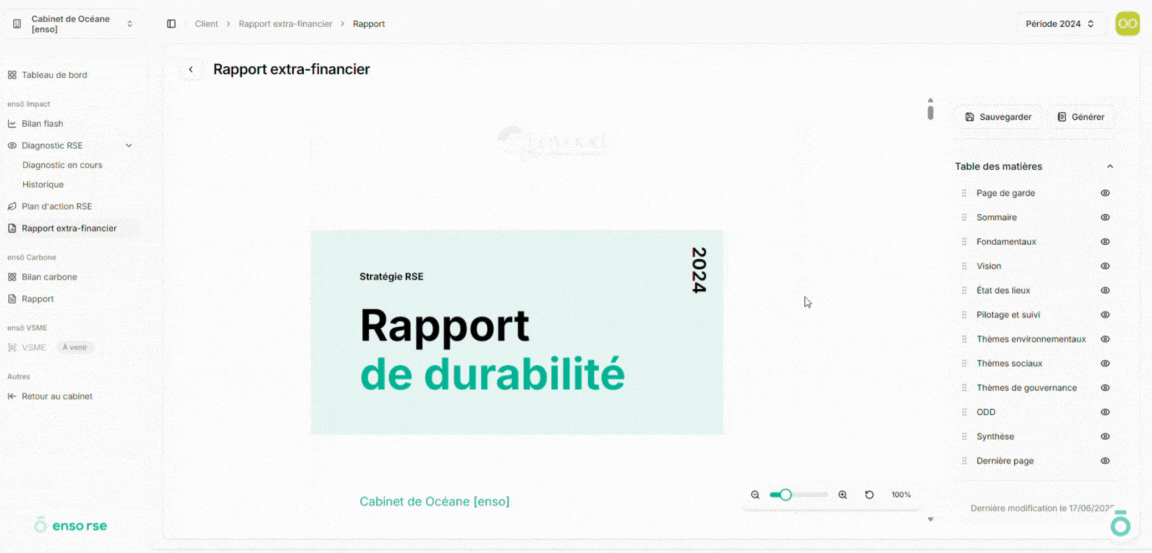
Task: Click the zoom level slider
Action: pos(799,495)
